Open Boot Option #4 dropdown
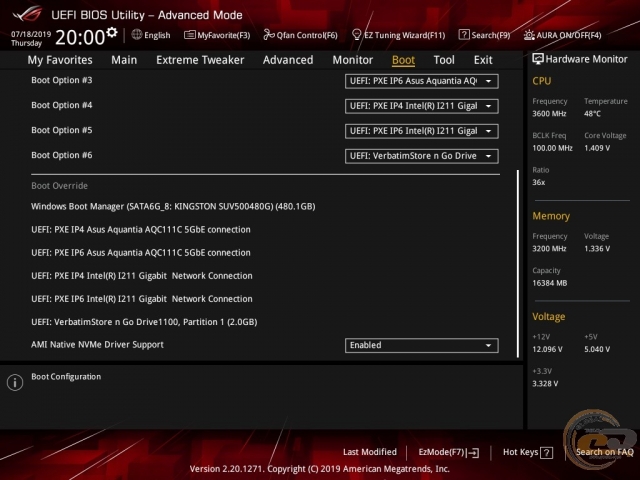 click(422, 106)
